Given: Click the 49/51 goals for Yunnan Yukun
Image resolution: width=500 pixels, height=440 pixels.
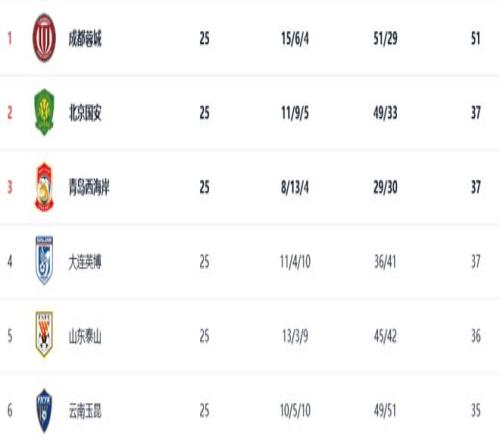Looking at the screenshot, I should pos(385,411).
